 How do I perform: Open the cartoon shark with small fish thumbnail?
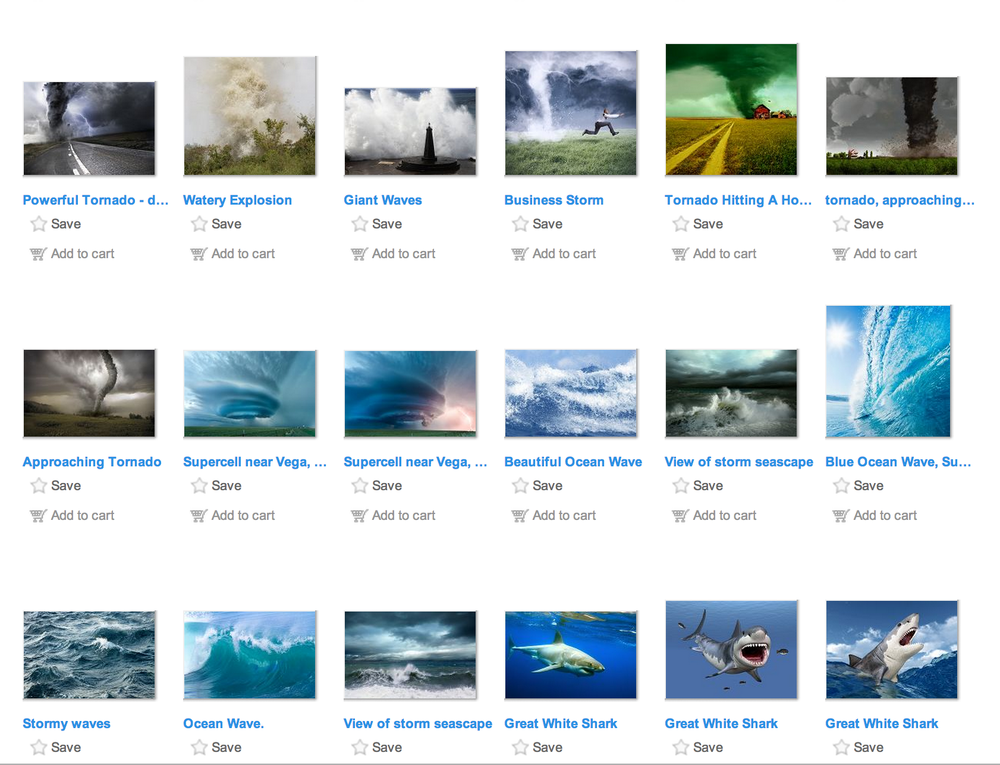click(732, 650)
